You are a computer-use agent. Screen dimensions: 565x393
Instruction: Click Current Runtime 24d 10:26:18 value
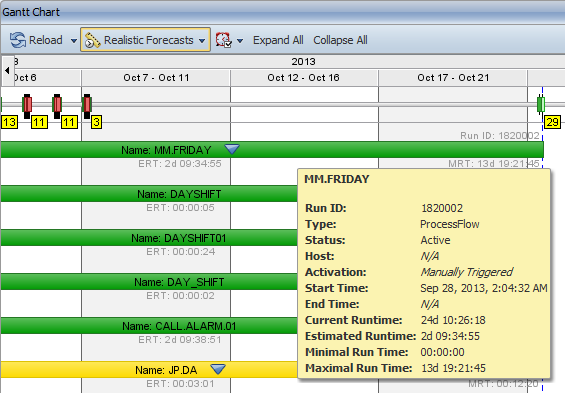(453, 320)
